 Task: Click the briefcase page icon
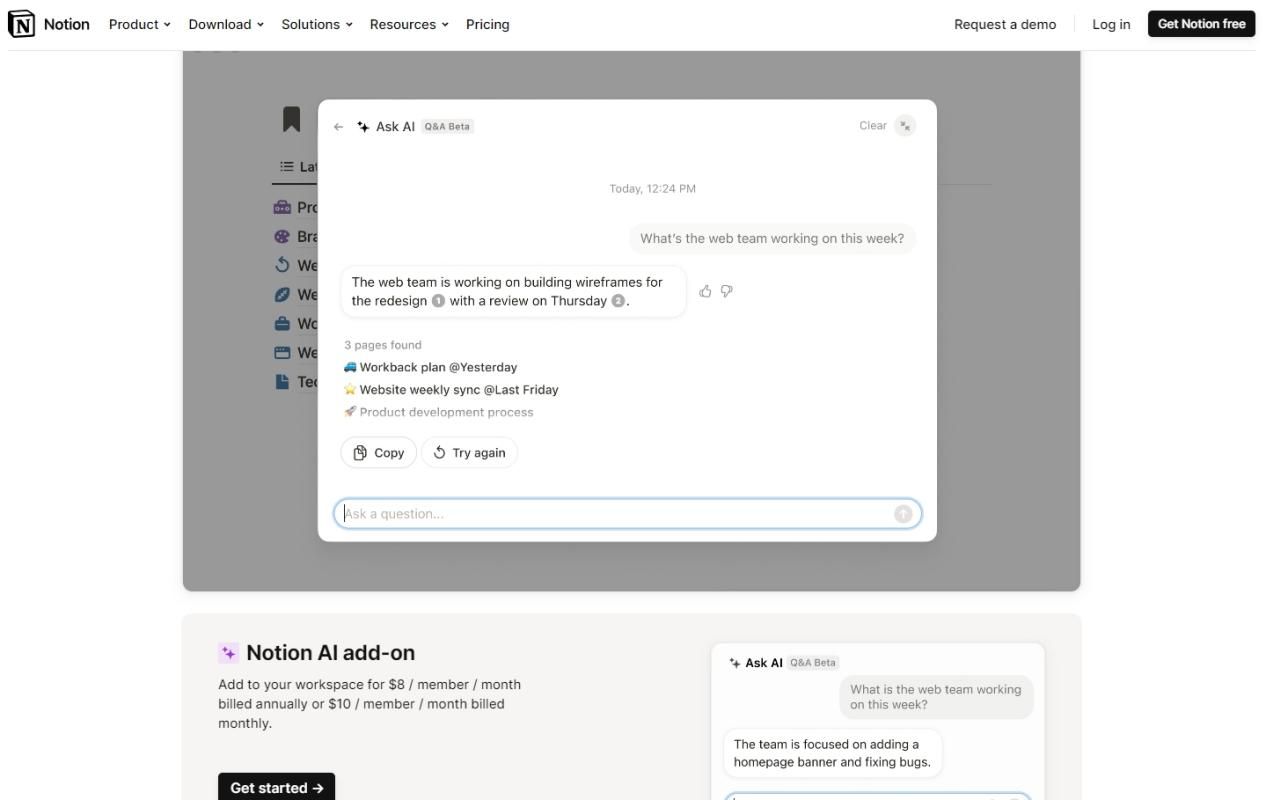tap(282, 324)
